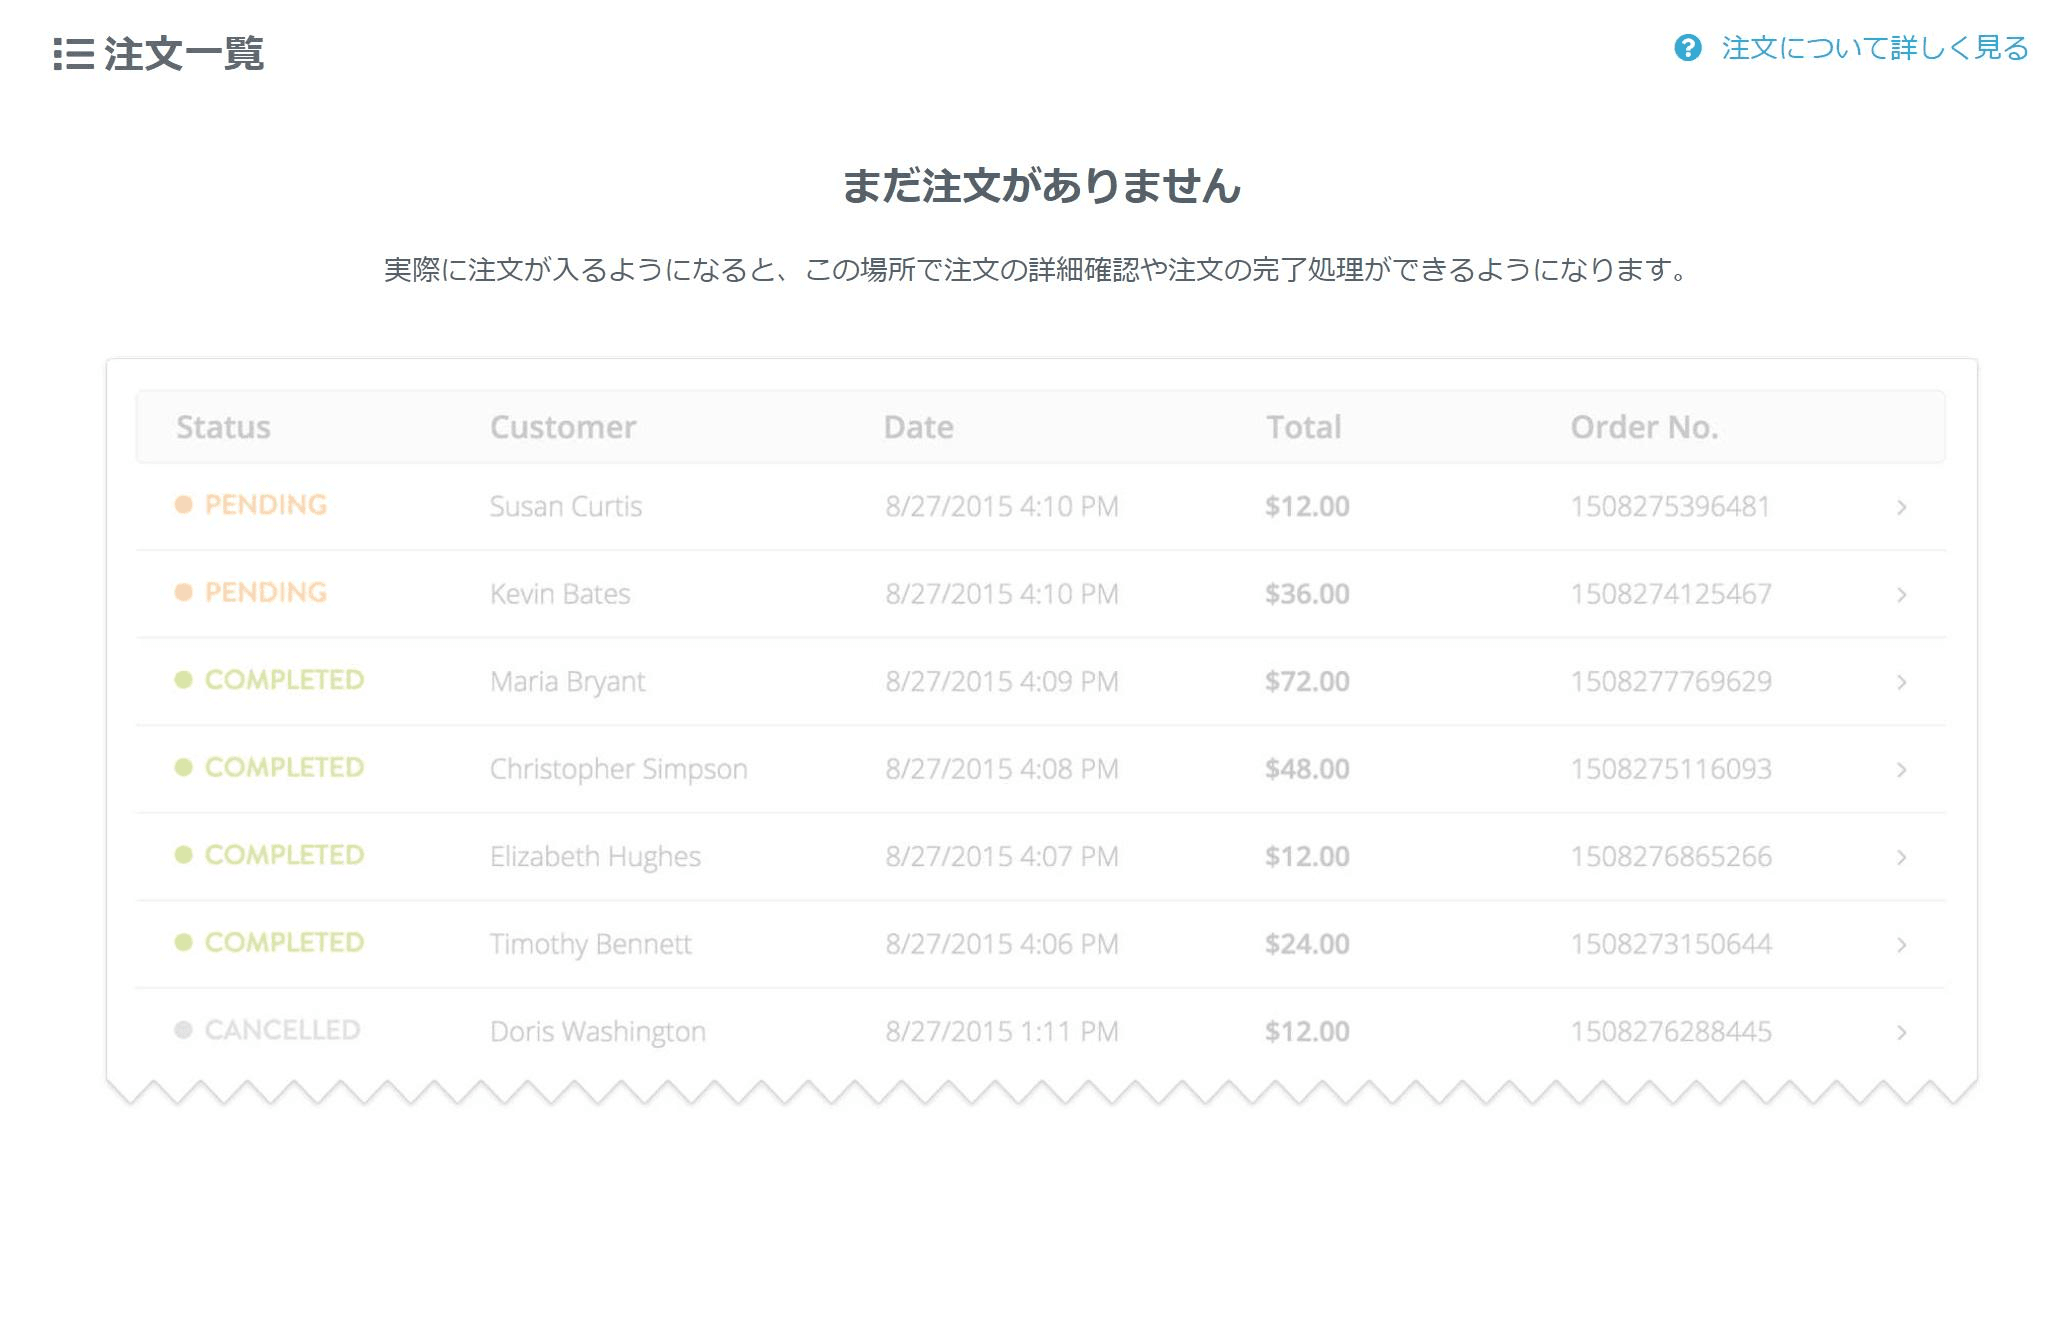Screen dimensions: 2058x1328
Task: Click the Date column header
Action: pos(918,427)
